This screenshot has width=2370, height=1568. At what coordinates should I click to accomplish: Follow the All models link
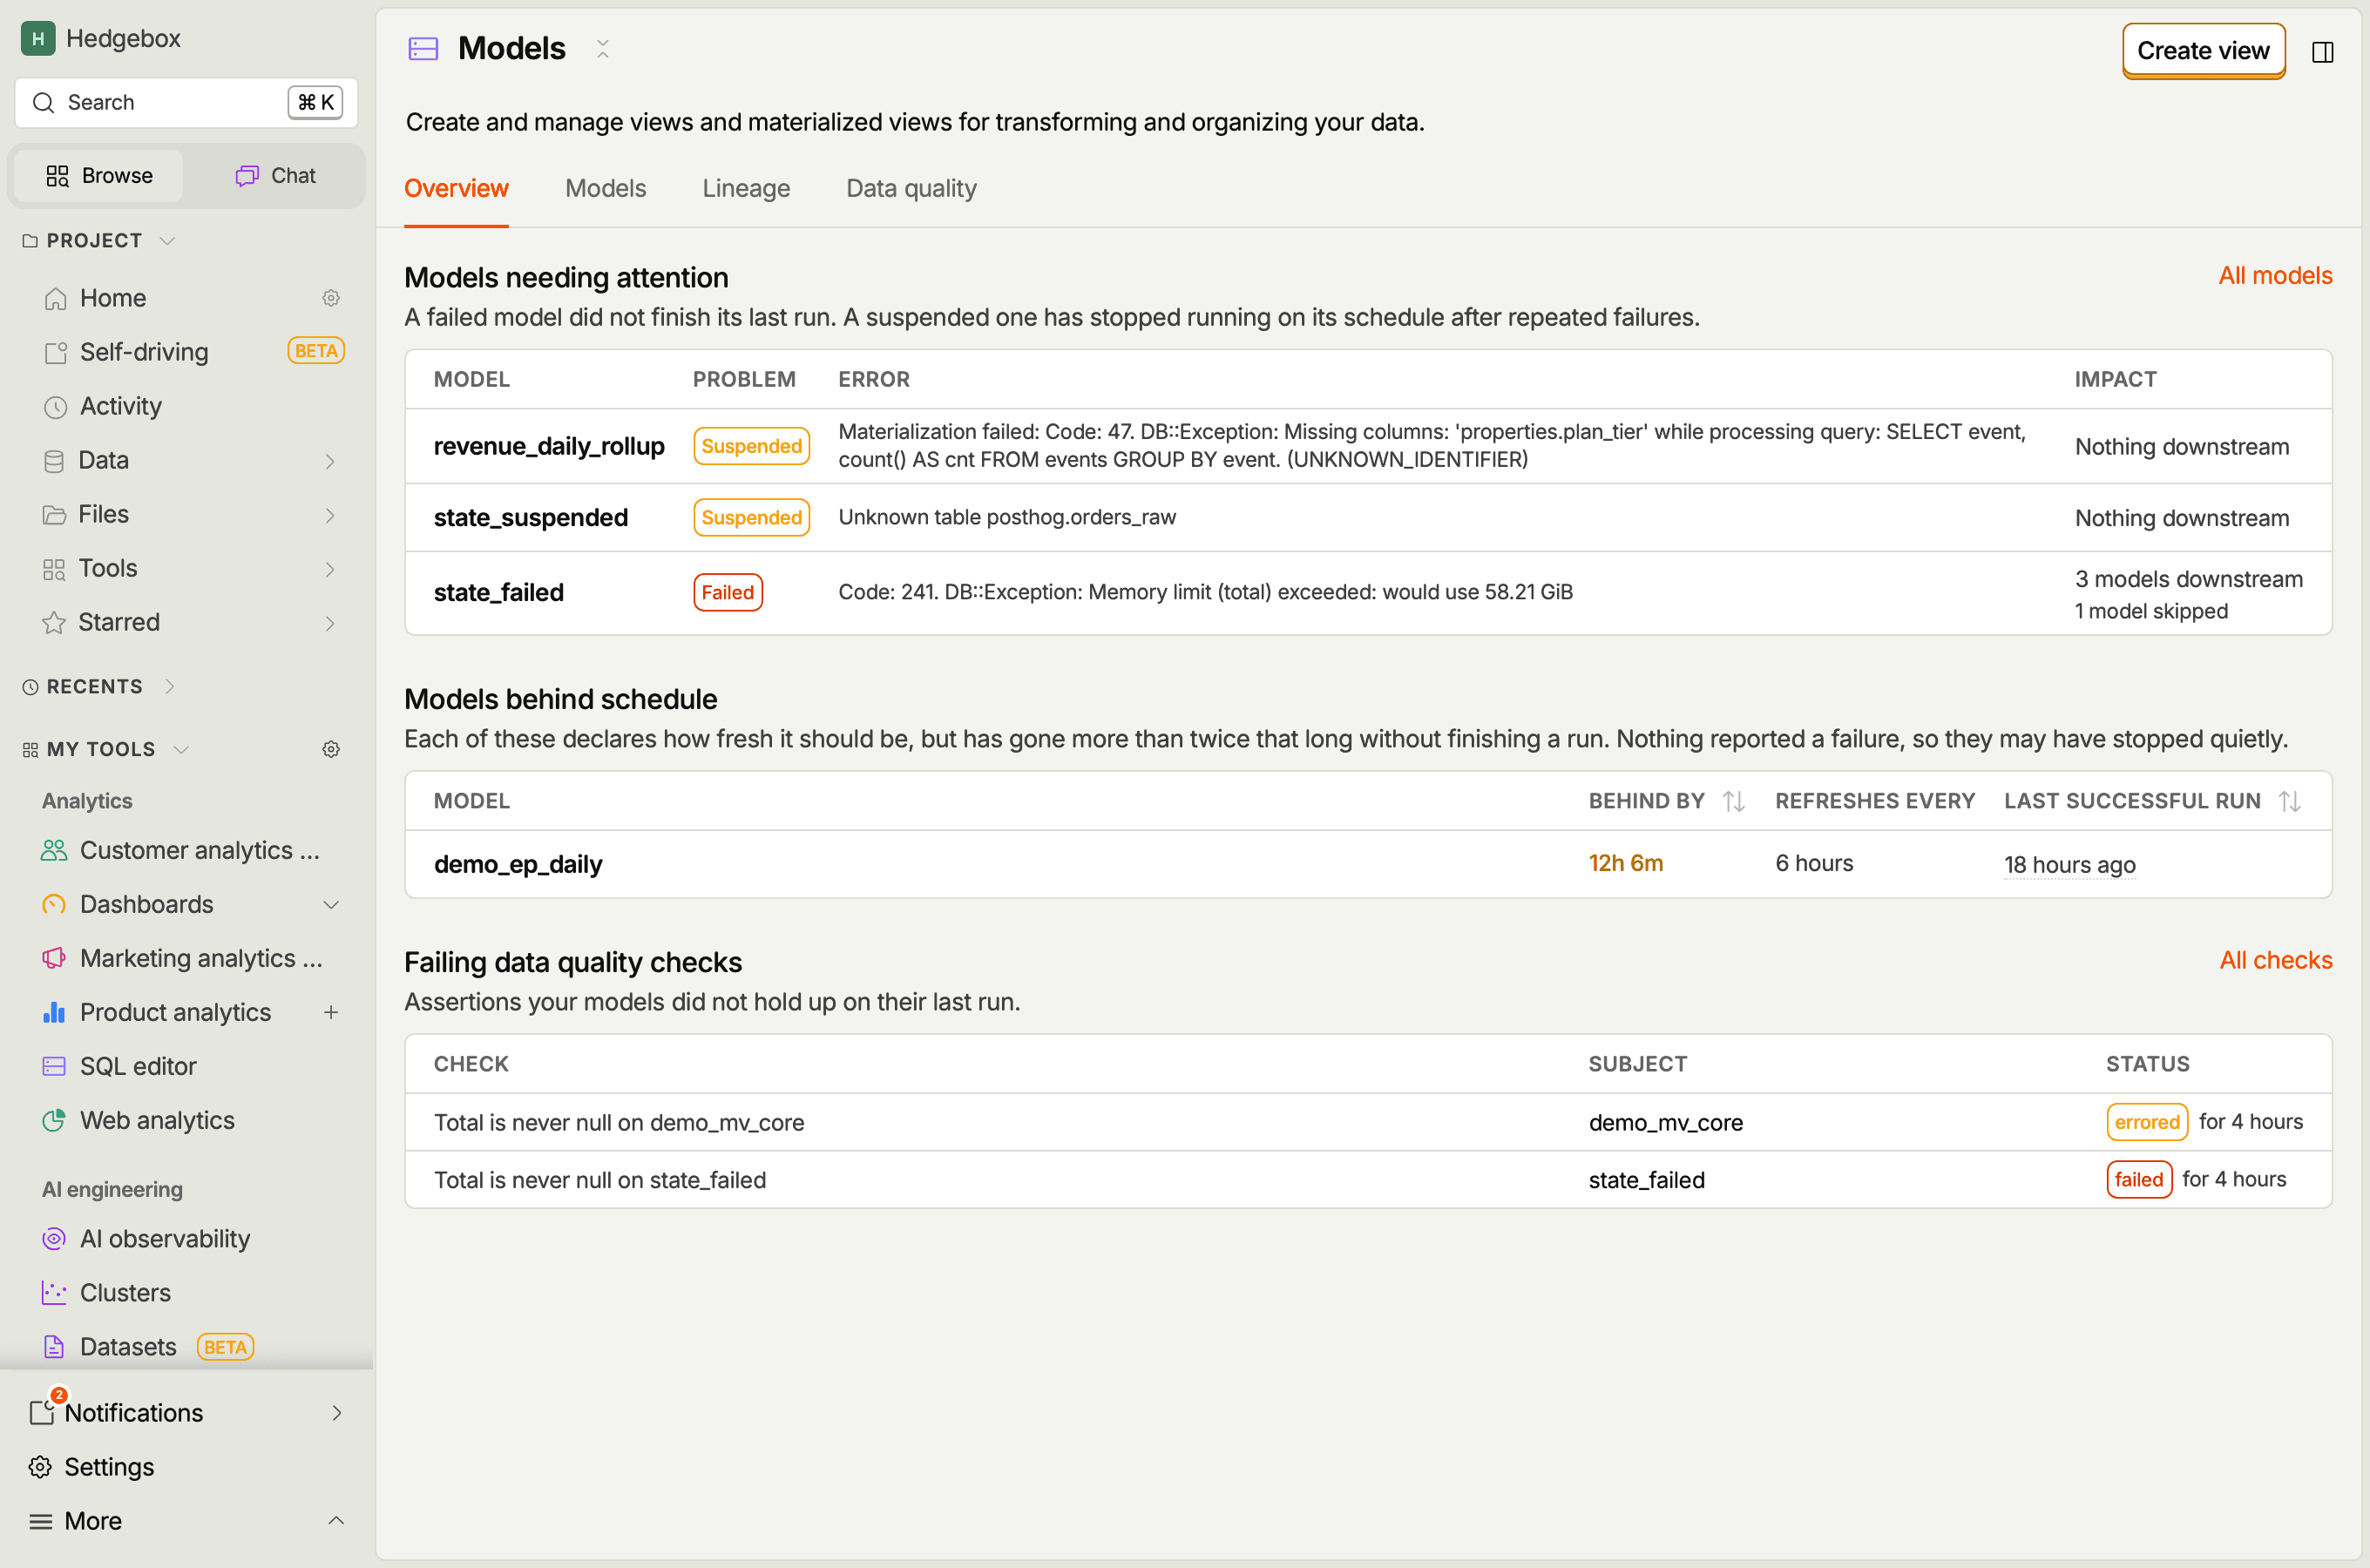click(2275, 275)
